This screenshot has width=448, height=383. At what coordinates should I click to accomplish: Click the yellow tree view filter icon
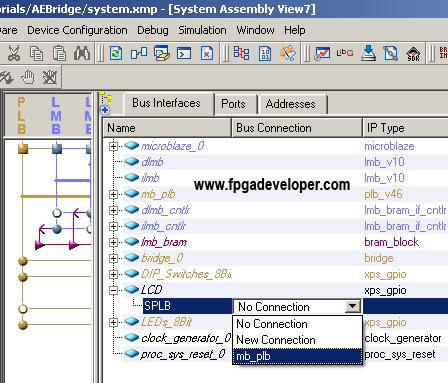(106, 98)
